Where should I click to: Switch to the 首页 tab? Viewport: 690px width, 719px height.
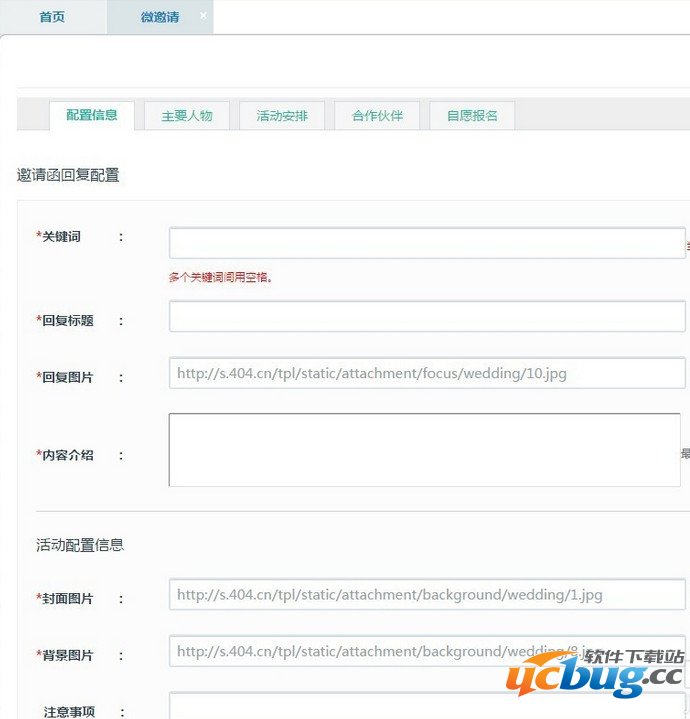[52, 18]
